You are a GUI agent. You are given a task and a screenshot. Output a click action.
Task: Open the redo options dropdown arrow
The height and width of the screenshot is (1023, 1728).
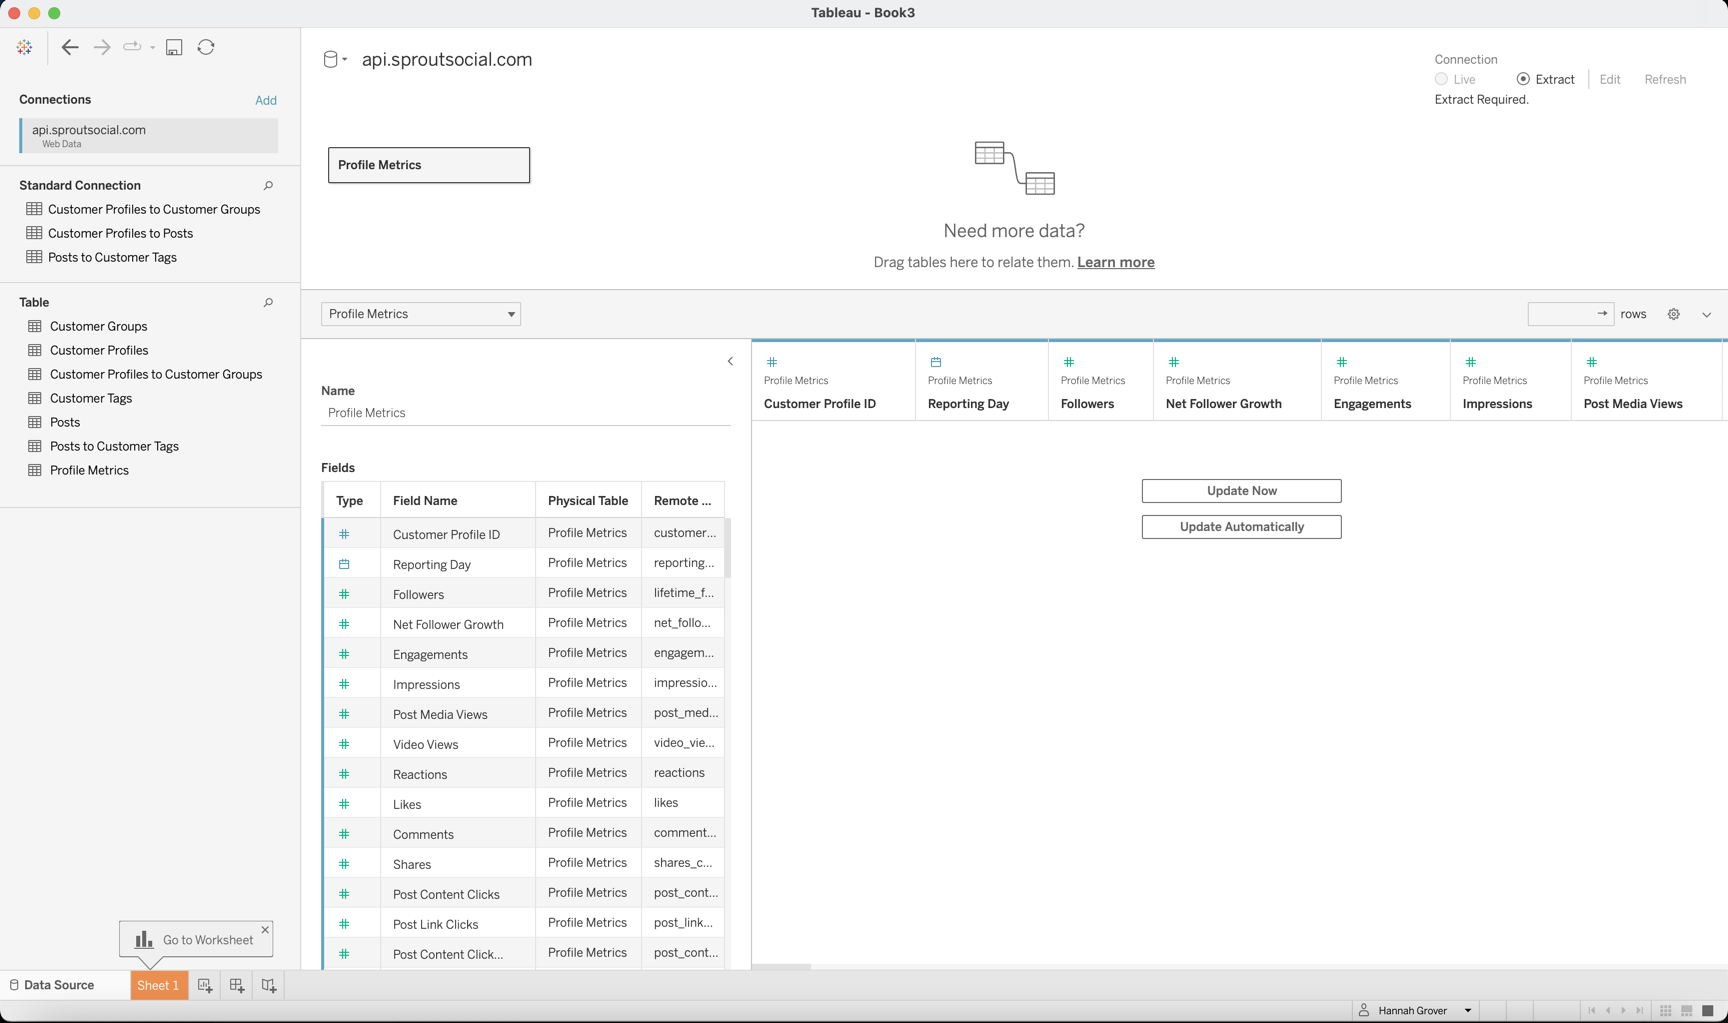(153, 47)
